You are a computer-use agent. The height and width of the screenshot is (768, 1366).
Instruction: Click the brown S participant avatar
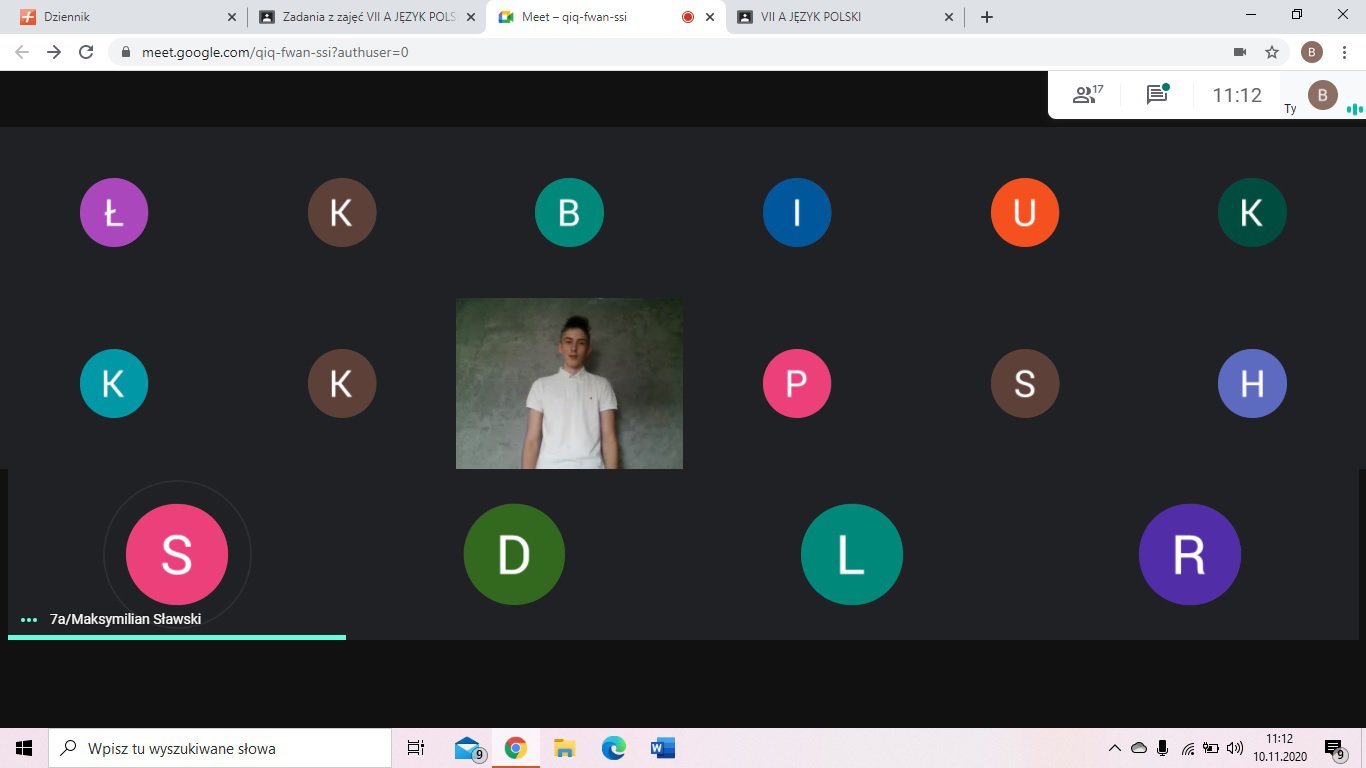pos(1024,383)
